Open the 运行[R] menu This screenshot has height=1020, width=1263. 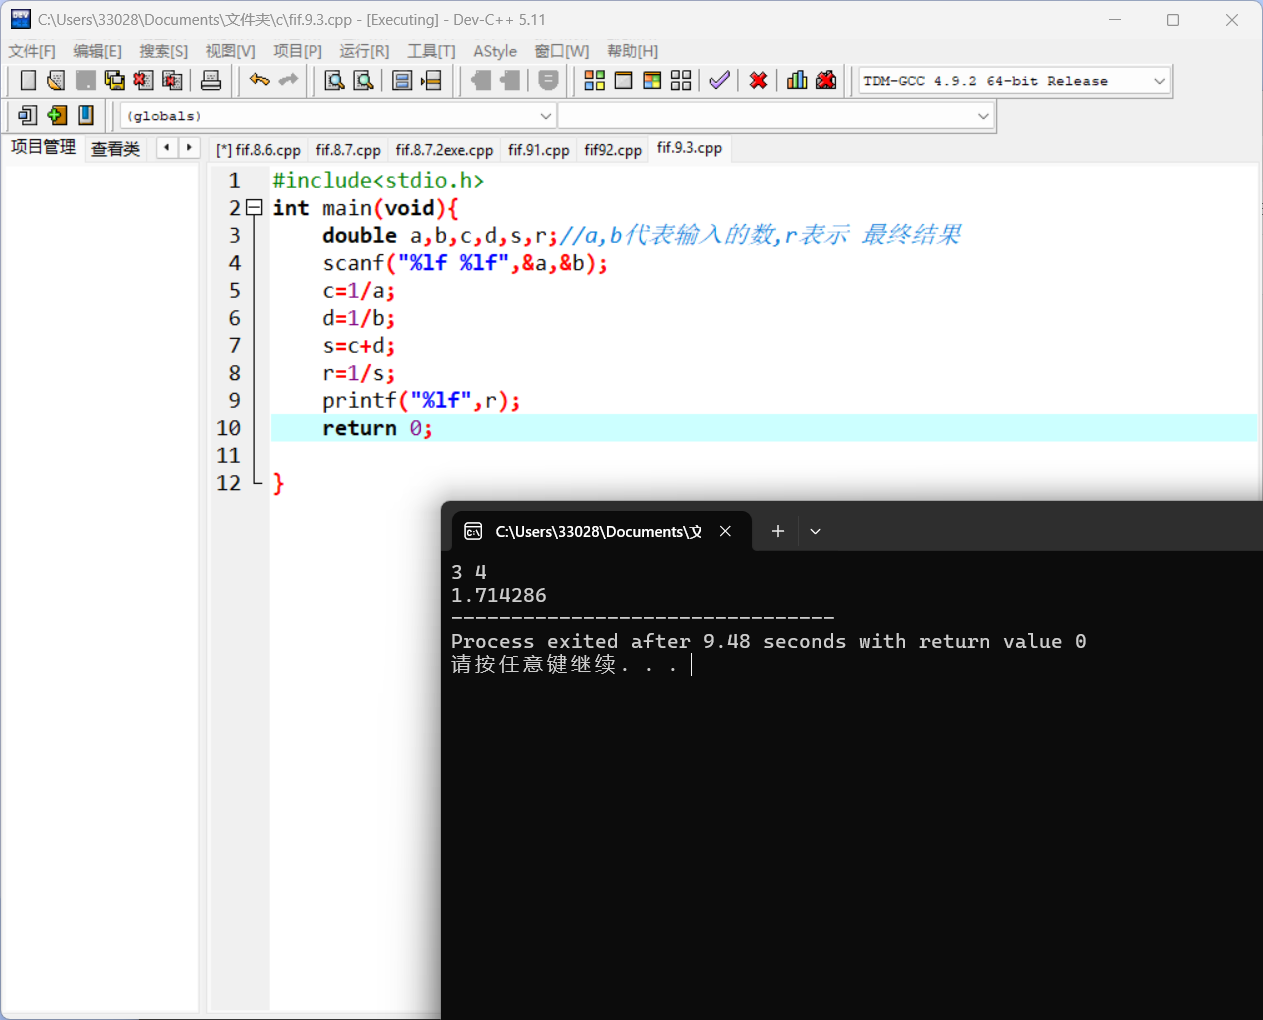click(x=364, y=51)
